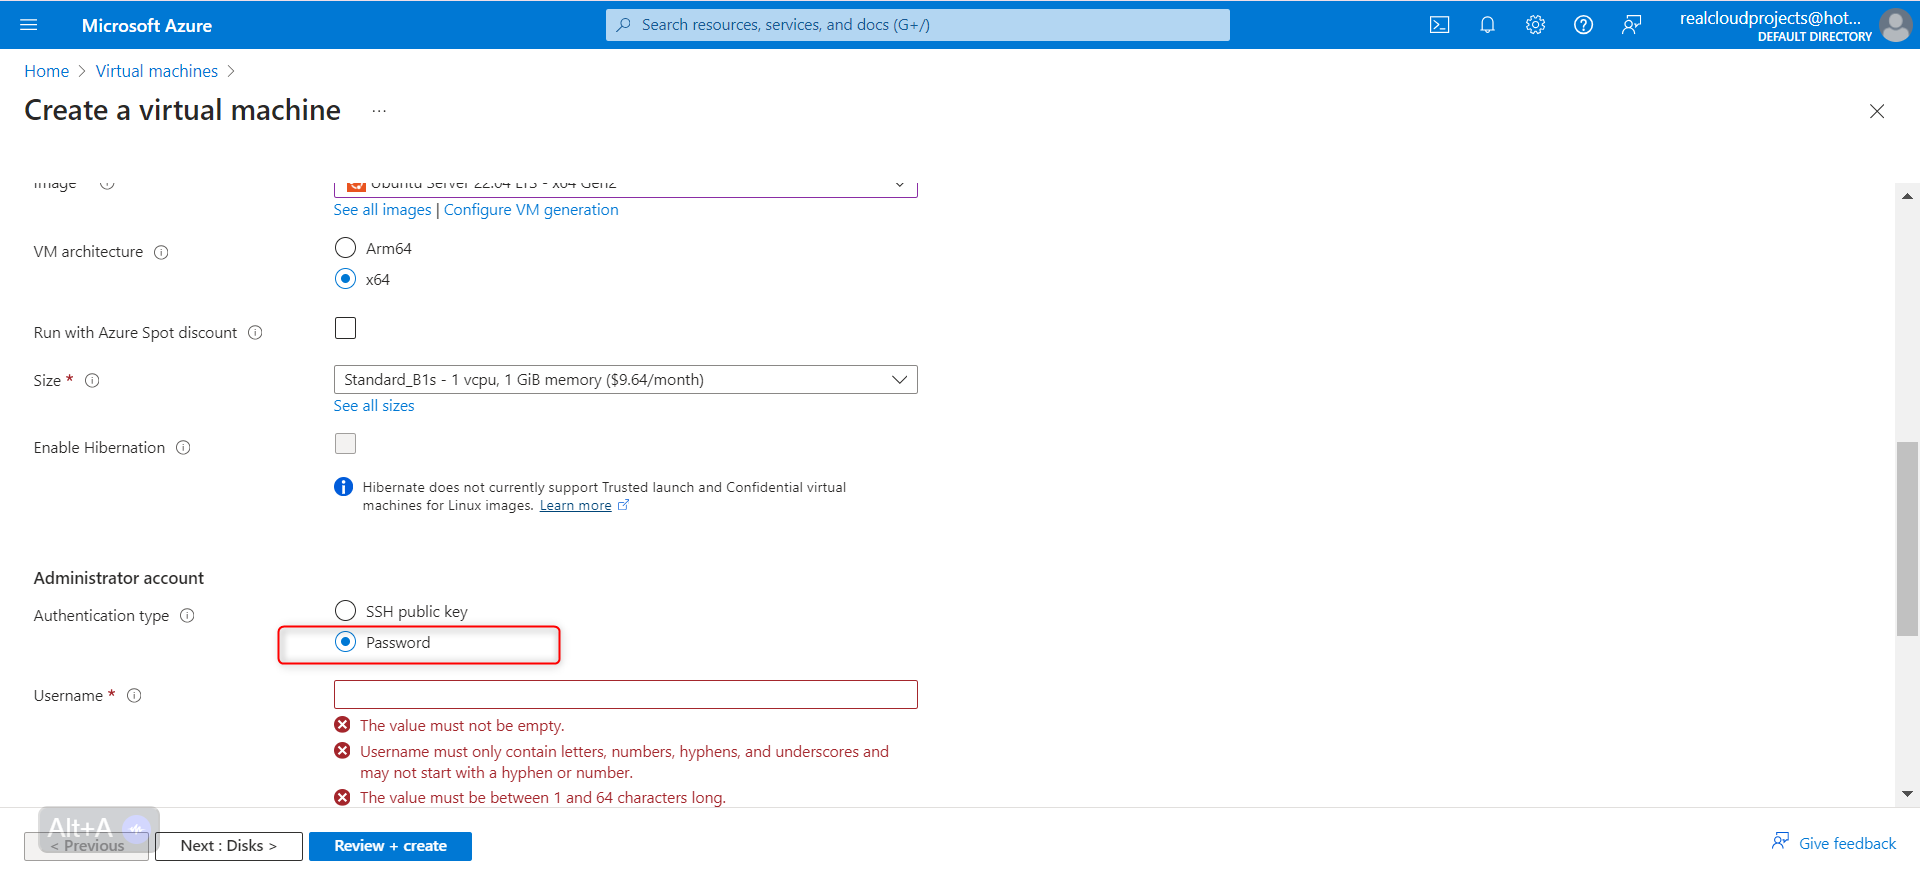Click the Image field info icon
The width and height of the screenshot is (1920, 890).
click(107, 184)
